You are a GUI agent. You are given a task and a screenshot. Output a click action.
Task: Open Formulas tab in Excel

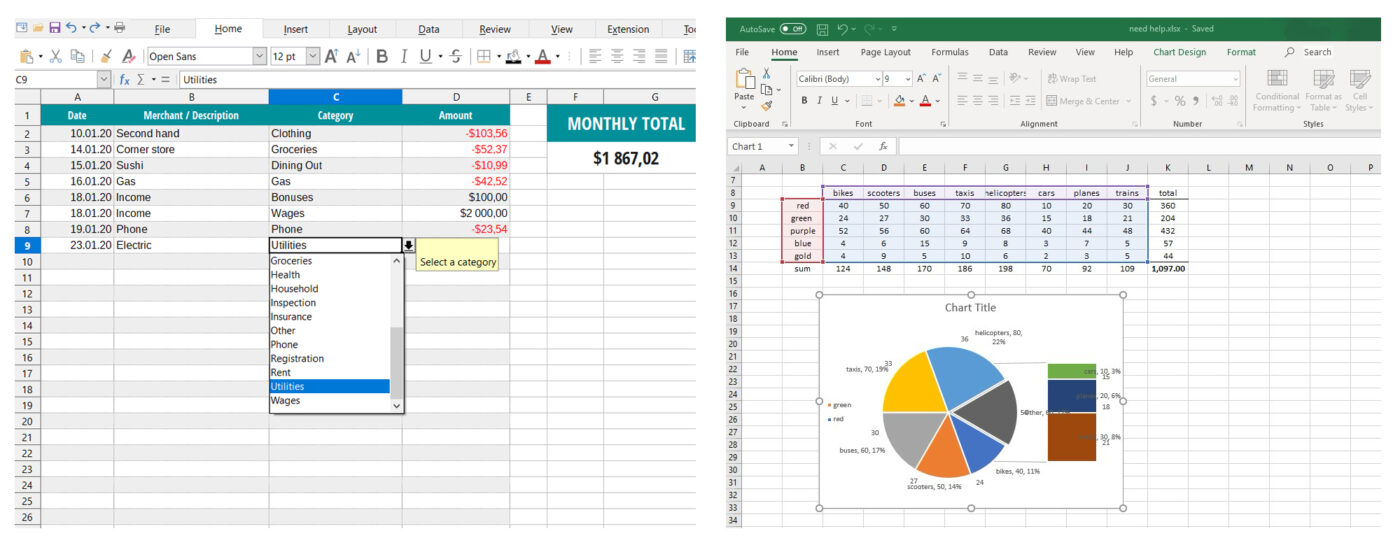tap(949, 52)
